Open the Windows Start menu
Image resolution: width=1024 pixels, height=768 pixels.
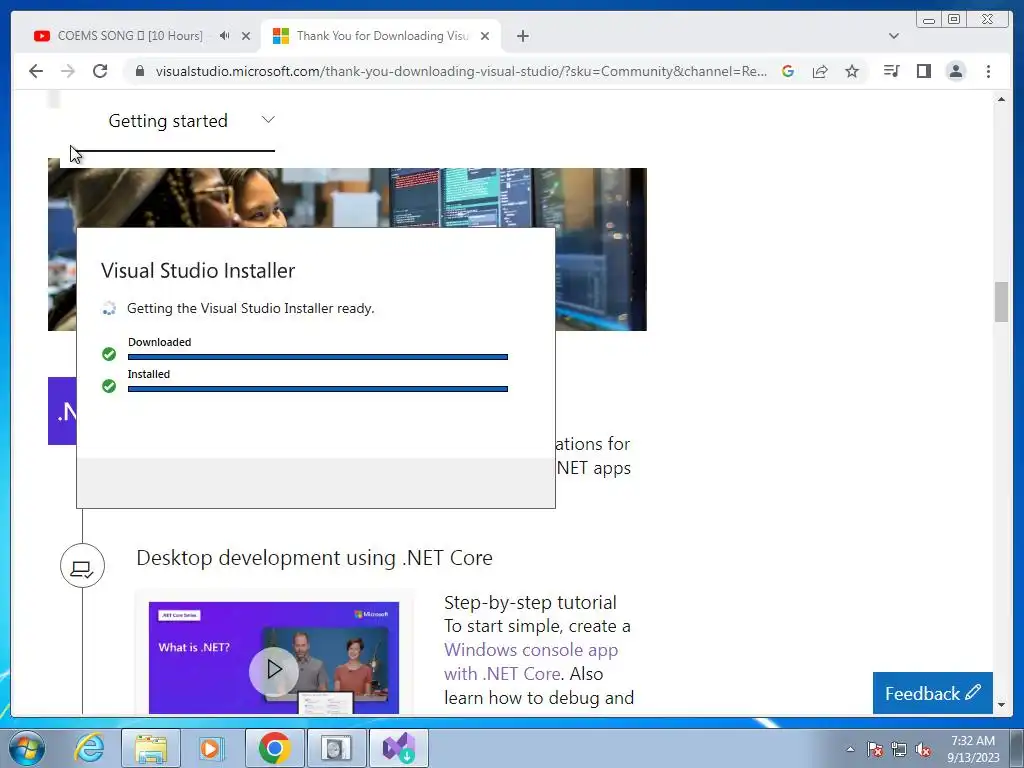[26, 748]
